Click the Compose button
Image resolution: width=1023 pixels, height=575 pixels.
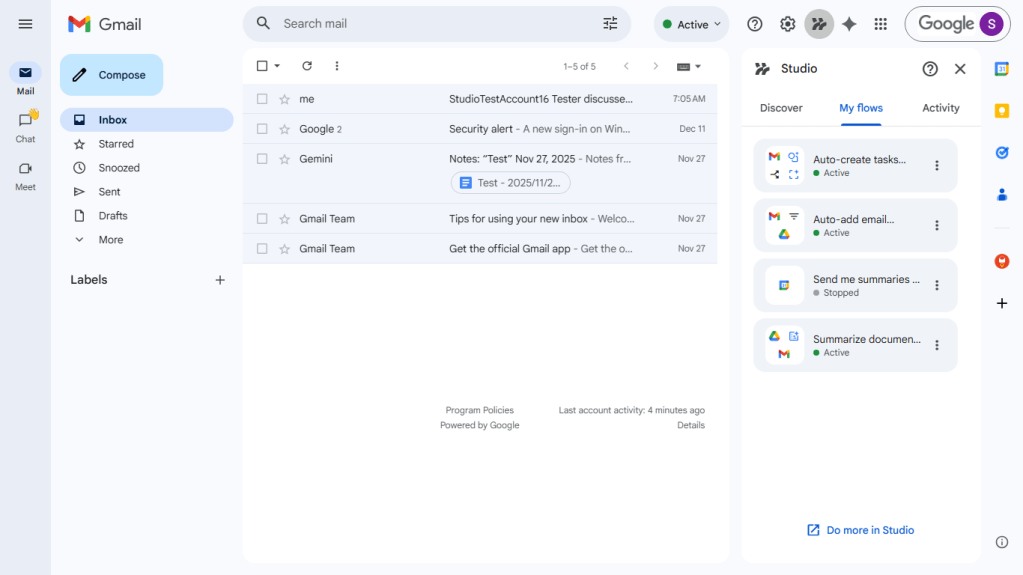pyautogui.click(x=112, y=75)
